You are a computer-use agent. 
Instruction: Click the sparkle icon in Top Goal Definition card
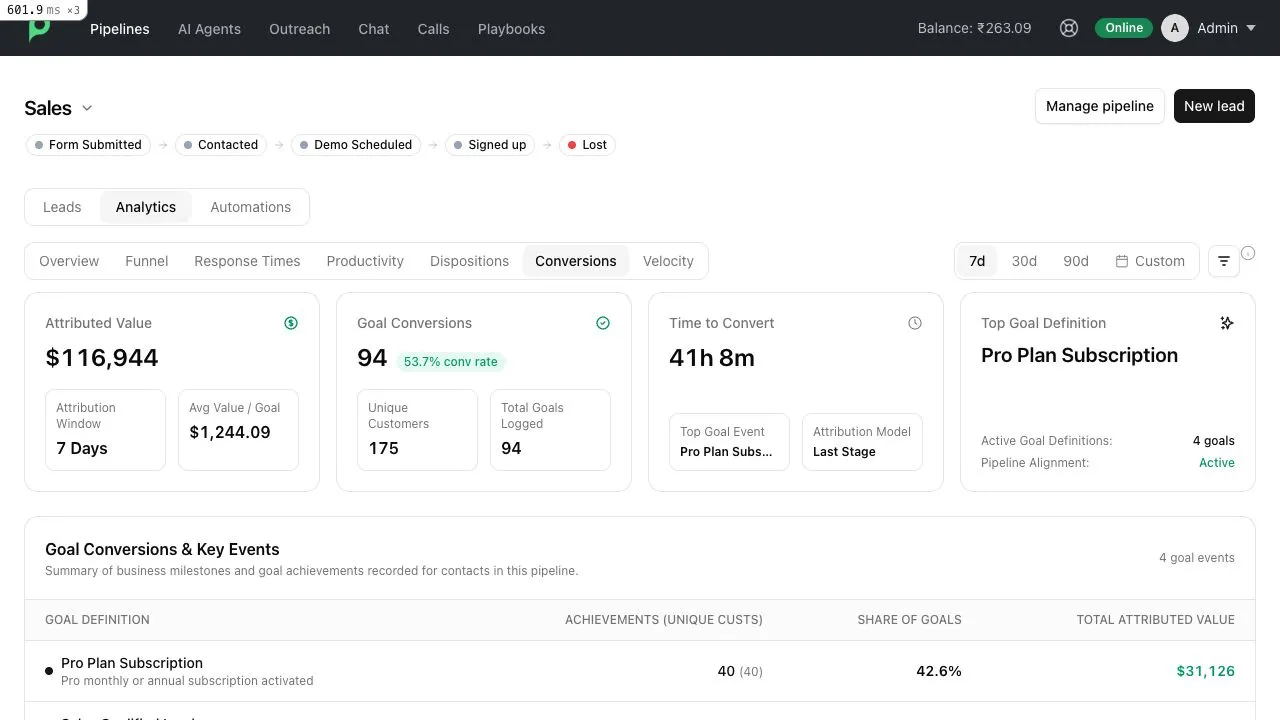pyautogui.click(x=1227, y=323)
